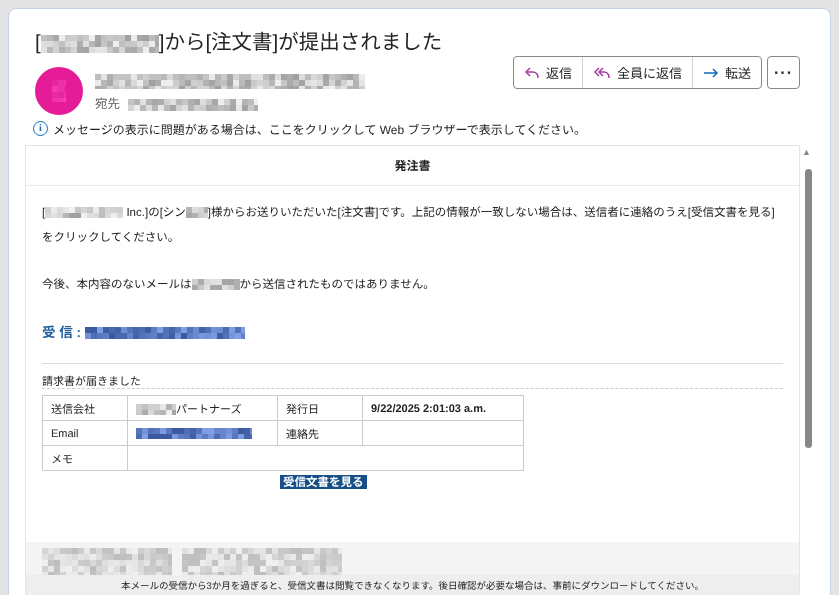Select the Email label cell
The width and height of the screenshot is (839, 595).
click(x=85, y=433)
